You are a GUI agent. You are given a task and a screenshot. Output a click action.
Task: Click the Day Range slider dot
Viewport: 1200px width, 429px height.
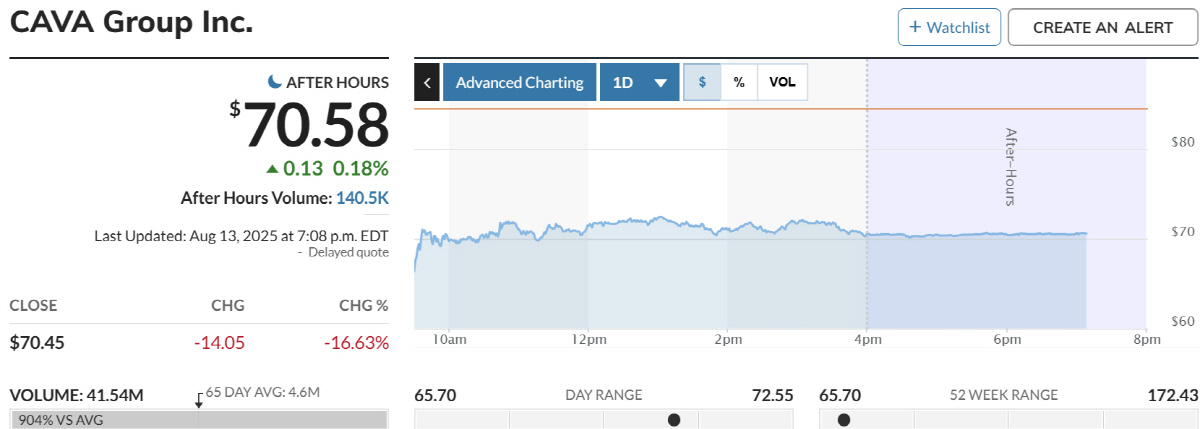click(x=674, y=419)
